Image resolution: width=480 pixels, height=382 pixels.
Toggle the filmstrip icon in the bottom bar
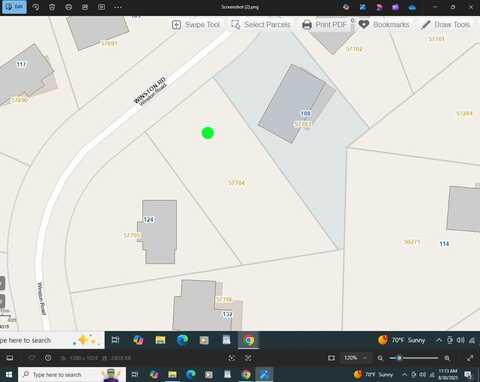click(x=10, y=358)
